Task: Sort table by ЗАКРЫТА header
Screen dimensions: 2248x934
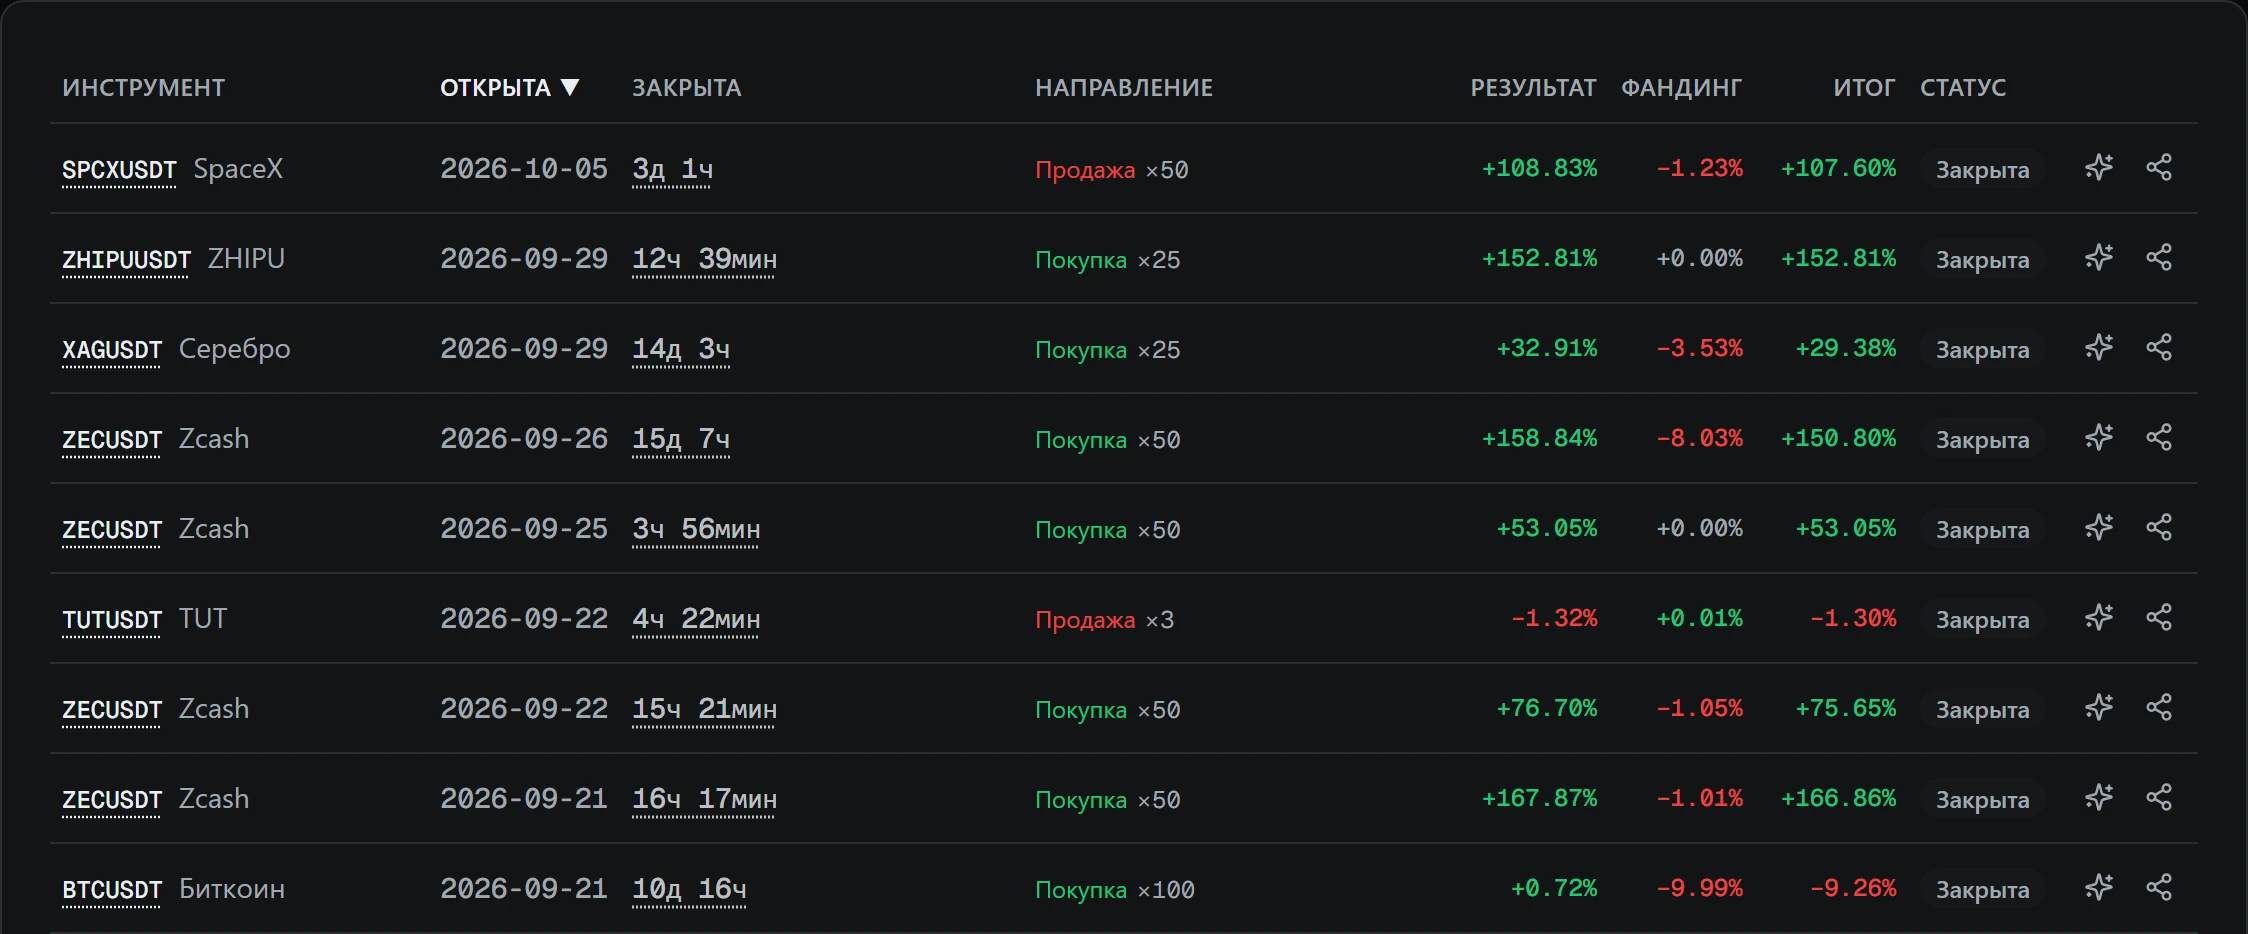Action: tap(687, 88)
